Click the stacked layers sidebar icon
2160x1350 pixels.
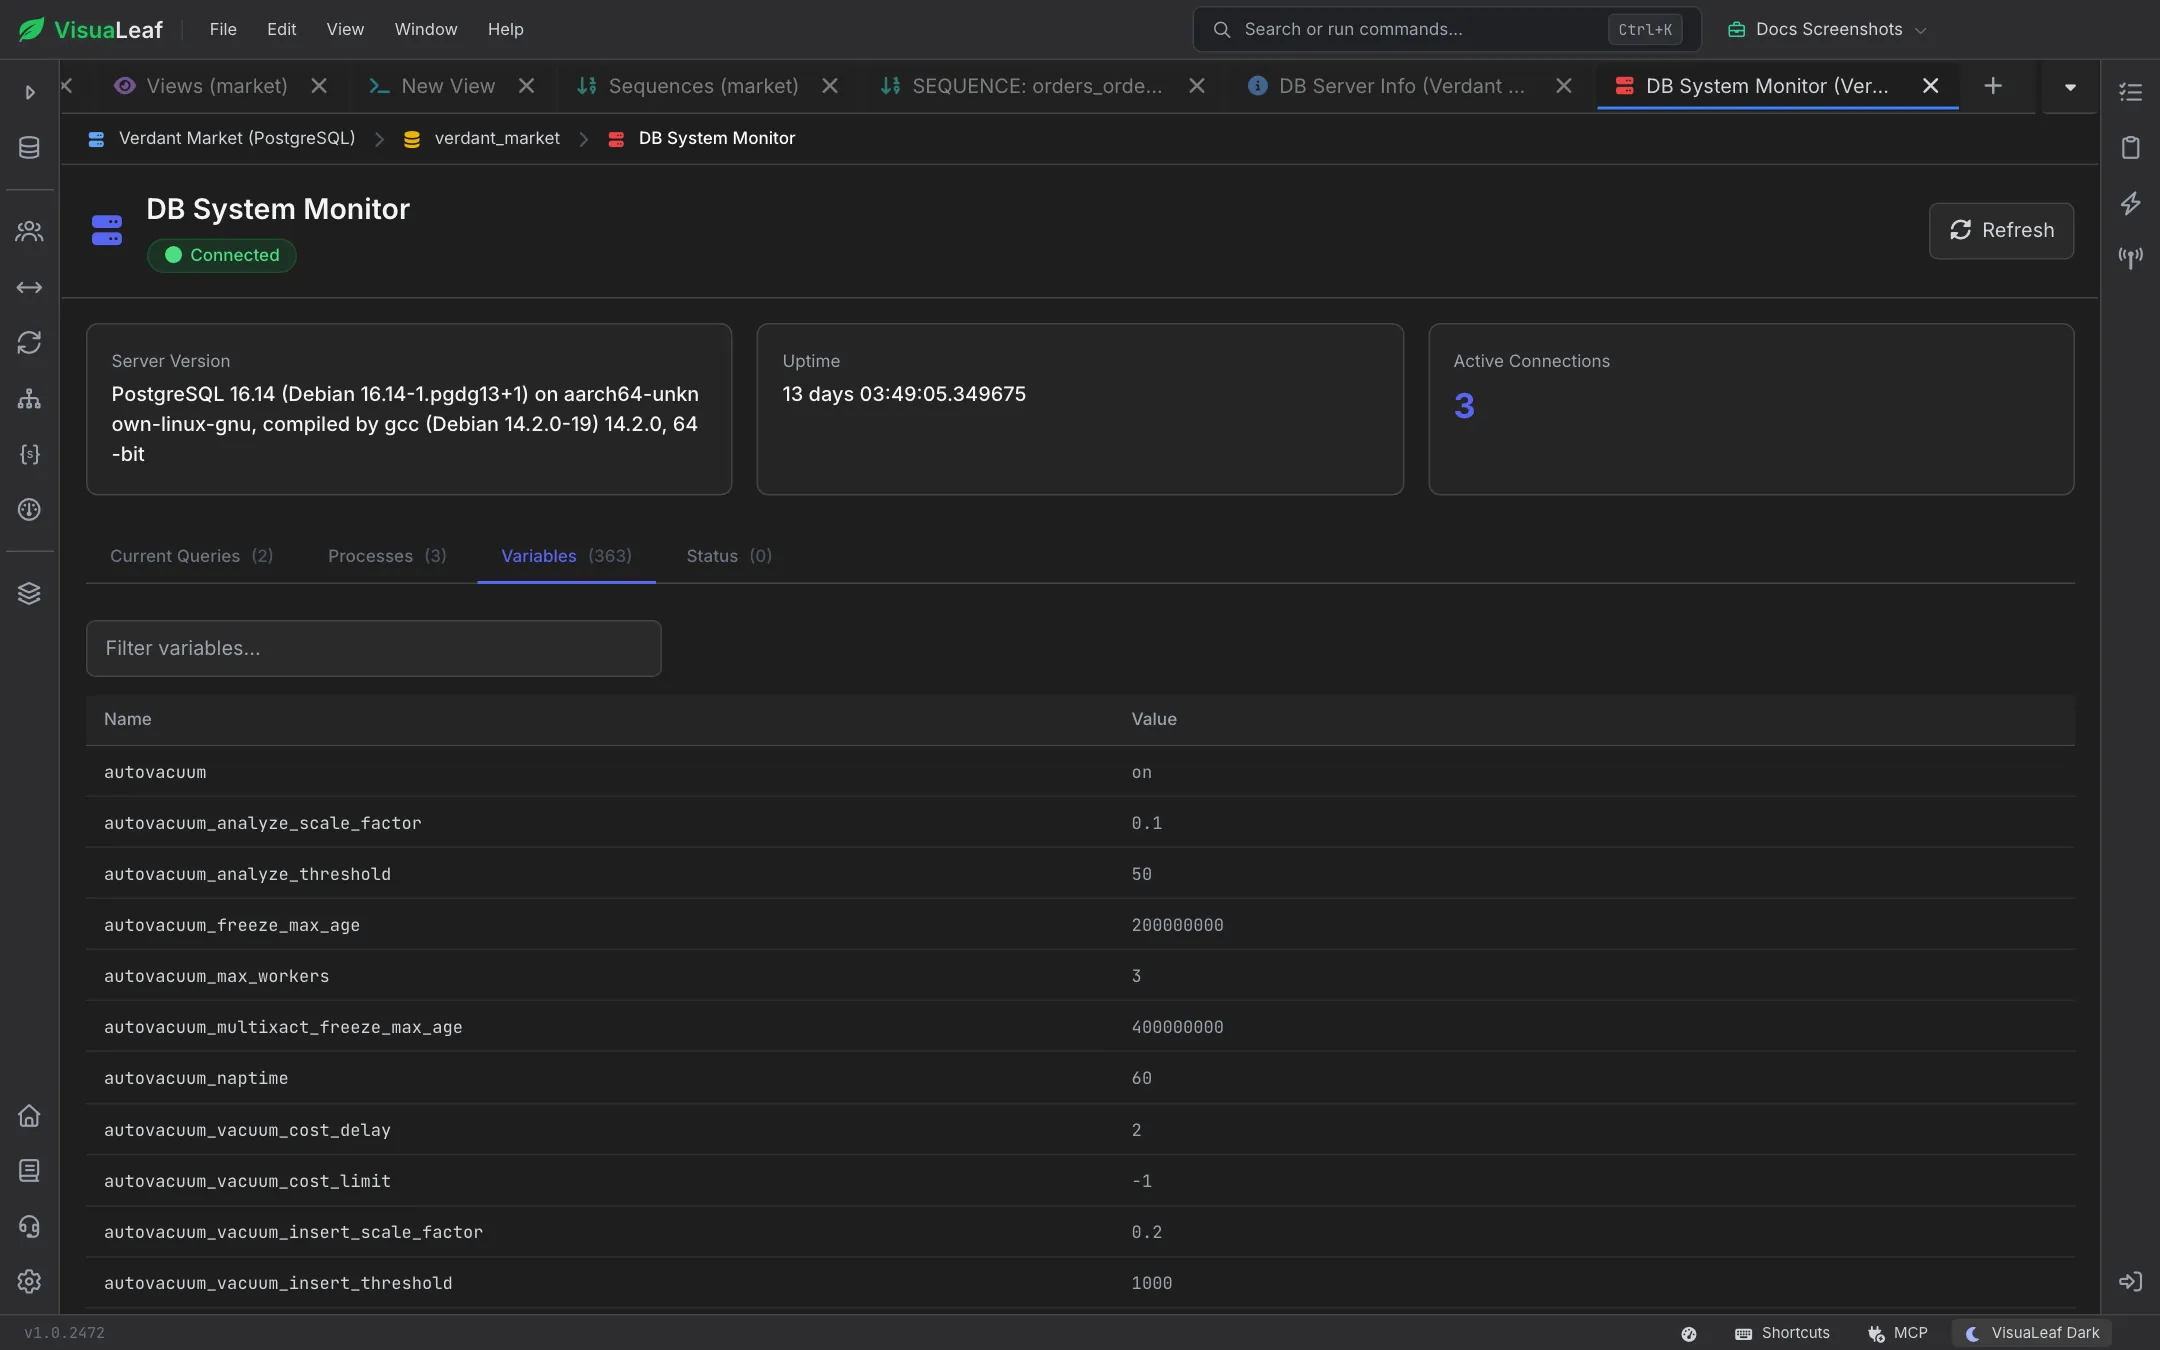point(29,593)
